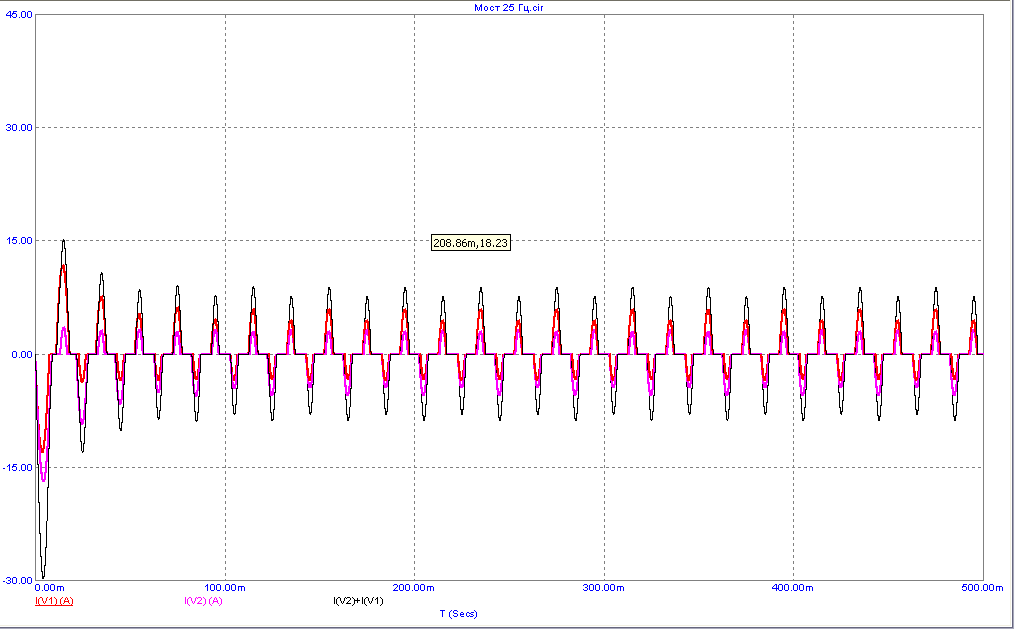Click the 300.00m time axis label

(x=604, y=588)
